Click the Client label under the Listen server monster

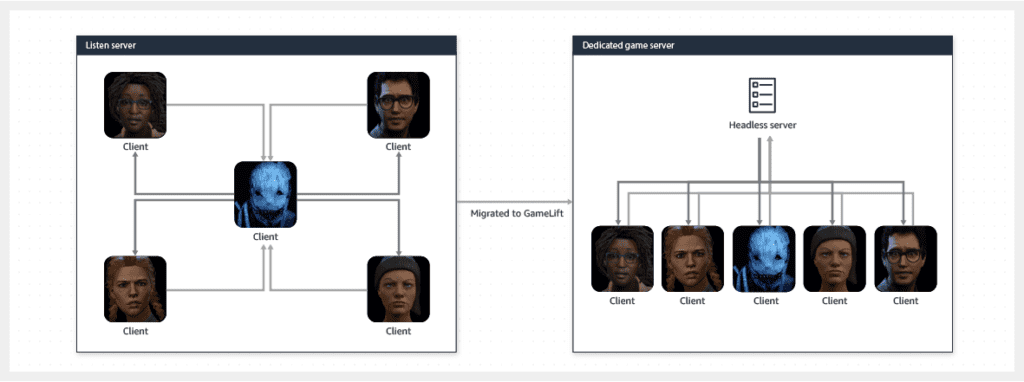tap(265, 237)
